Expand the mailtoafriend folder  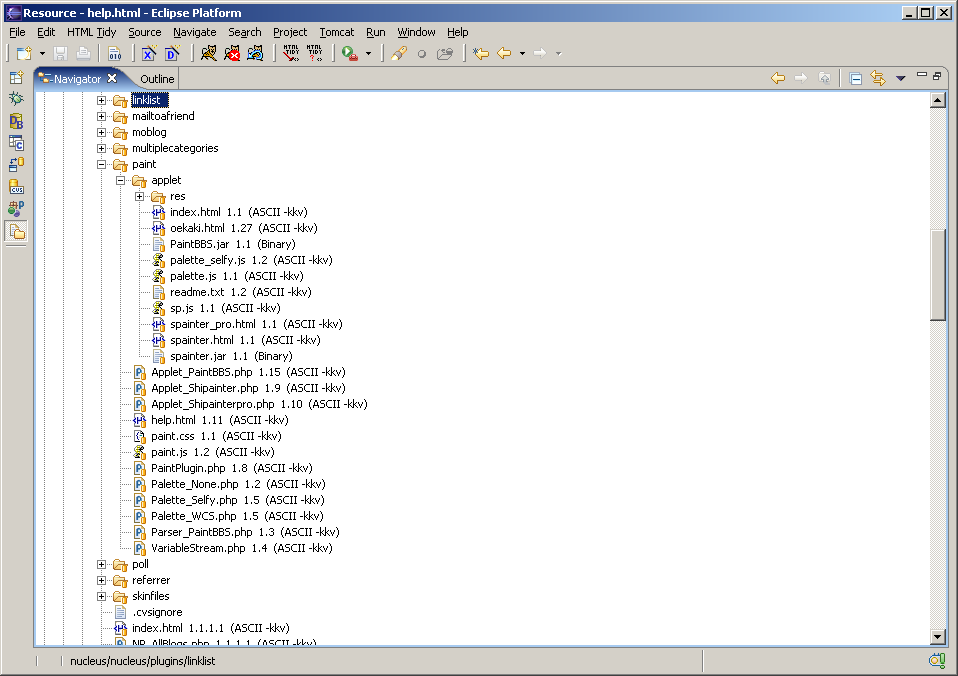coord(101,116)
